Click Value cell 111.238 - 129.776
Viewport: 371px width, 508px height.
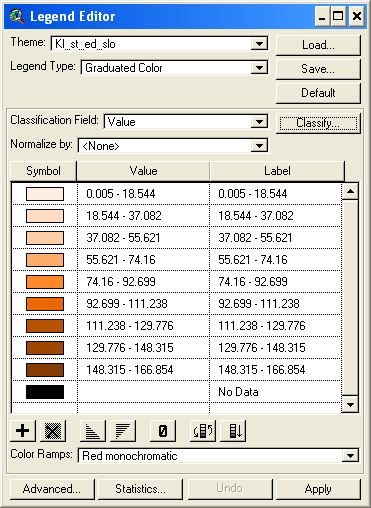(x=143, y=326)
